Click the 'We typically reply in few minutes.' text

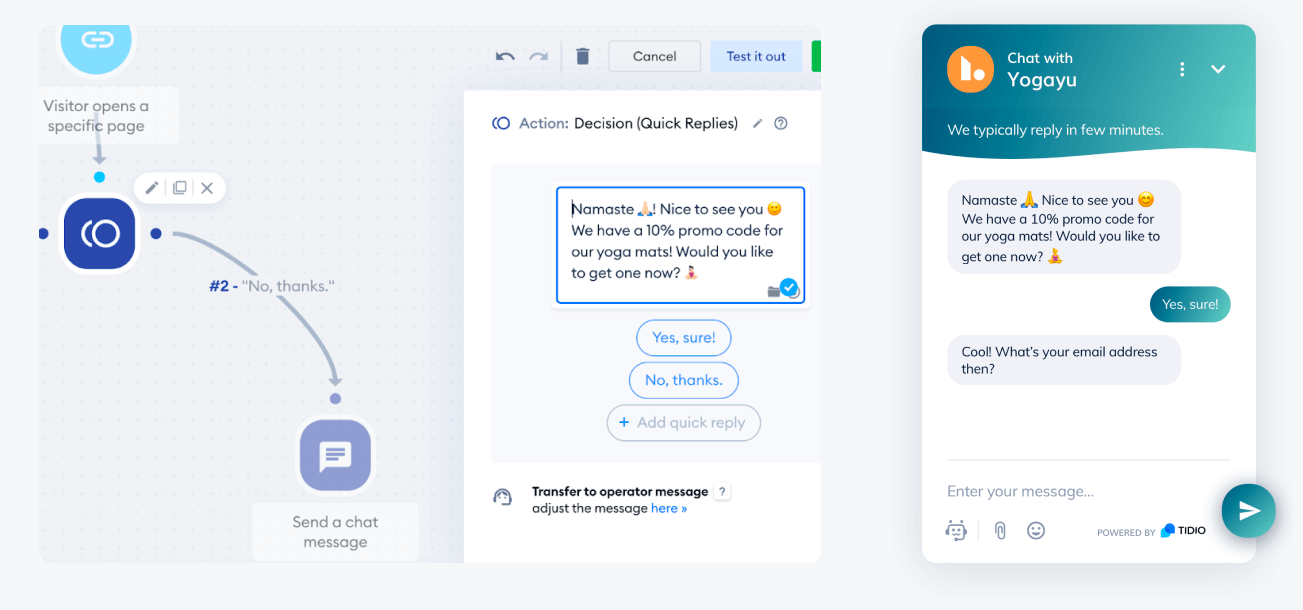tap(1056, 130)
